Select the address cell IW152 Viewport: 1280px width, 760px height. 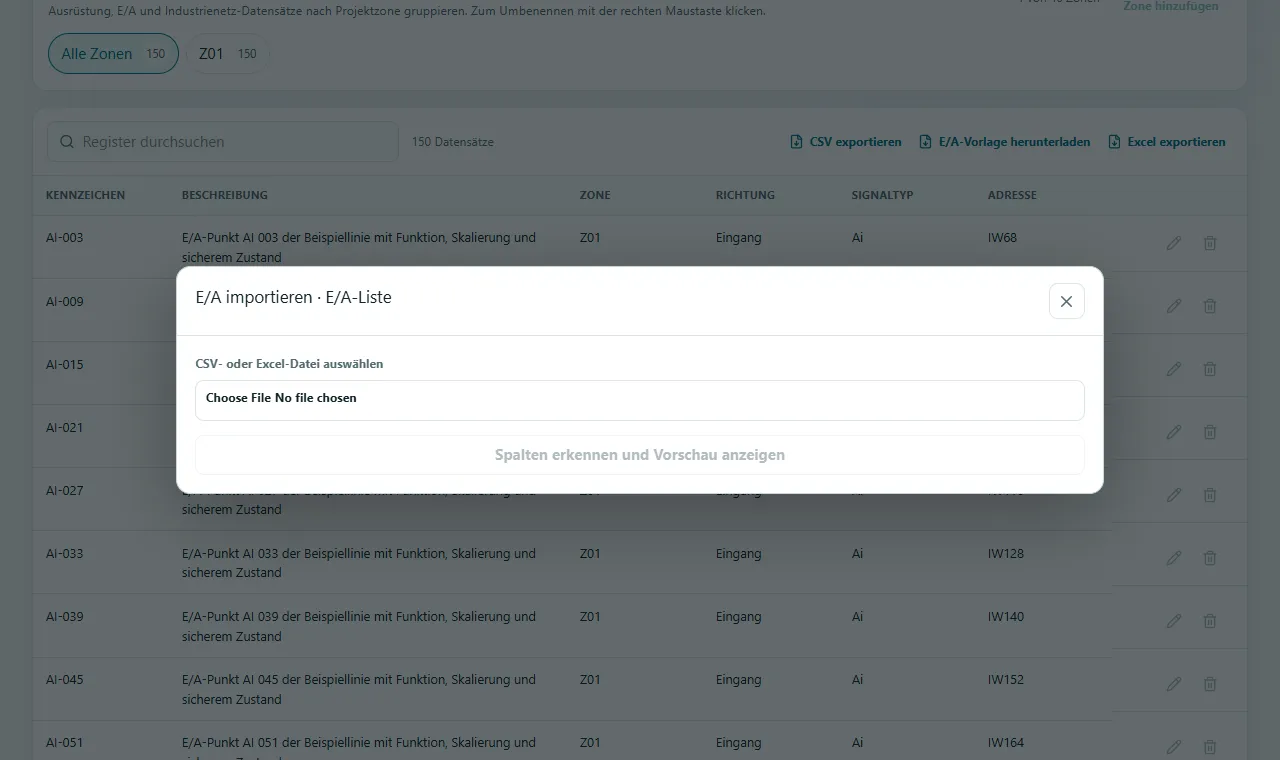(x=1006, y=680)
